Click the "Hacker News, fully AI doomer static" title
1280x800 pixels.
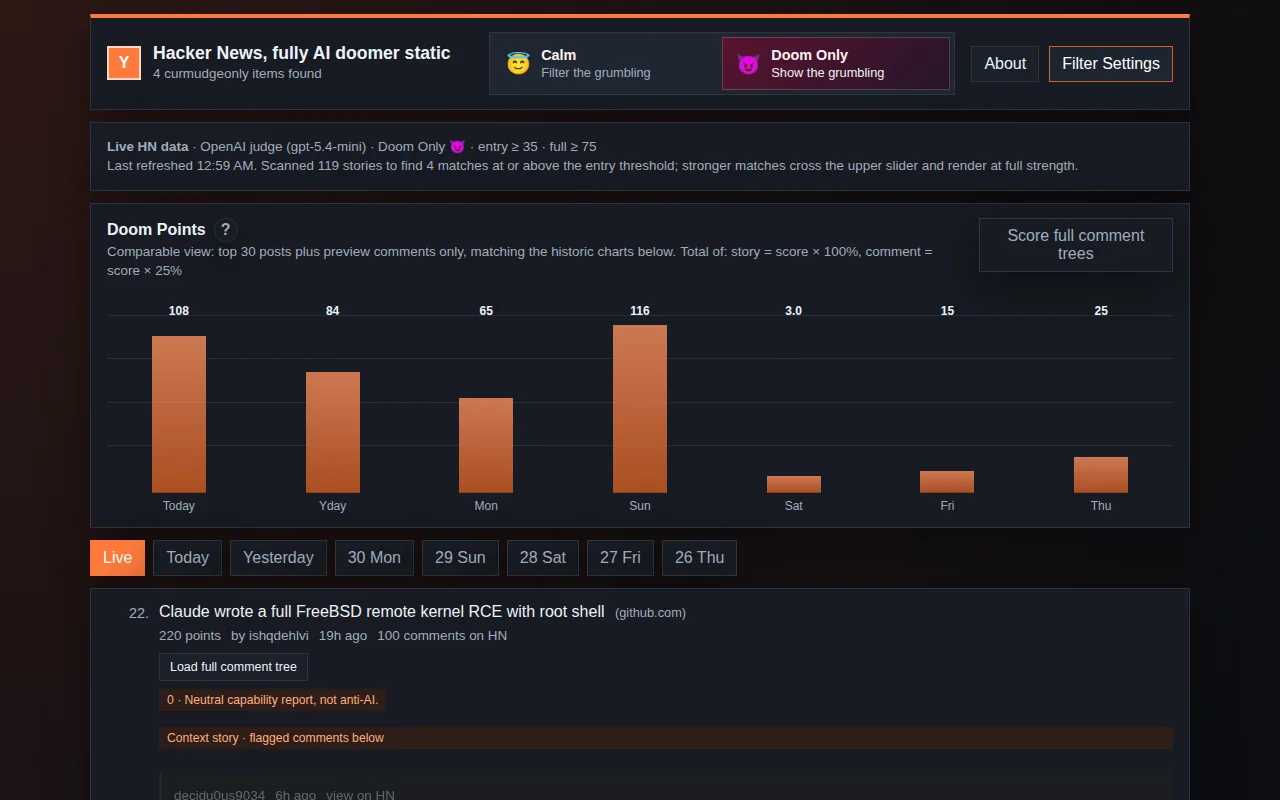(x=302, y=53)
